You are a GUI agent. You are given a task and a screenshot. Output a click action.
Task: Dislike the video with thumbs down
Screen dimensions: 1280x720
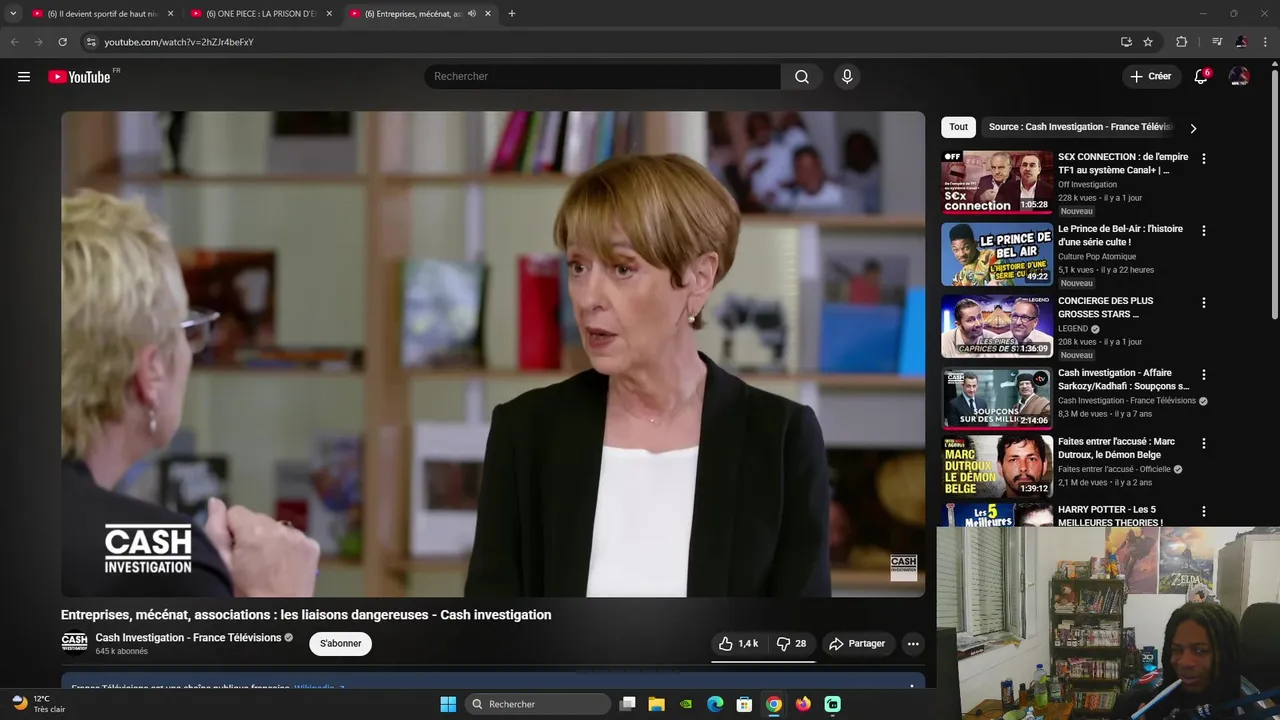[x=791, y=644]
